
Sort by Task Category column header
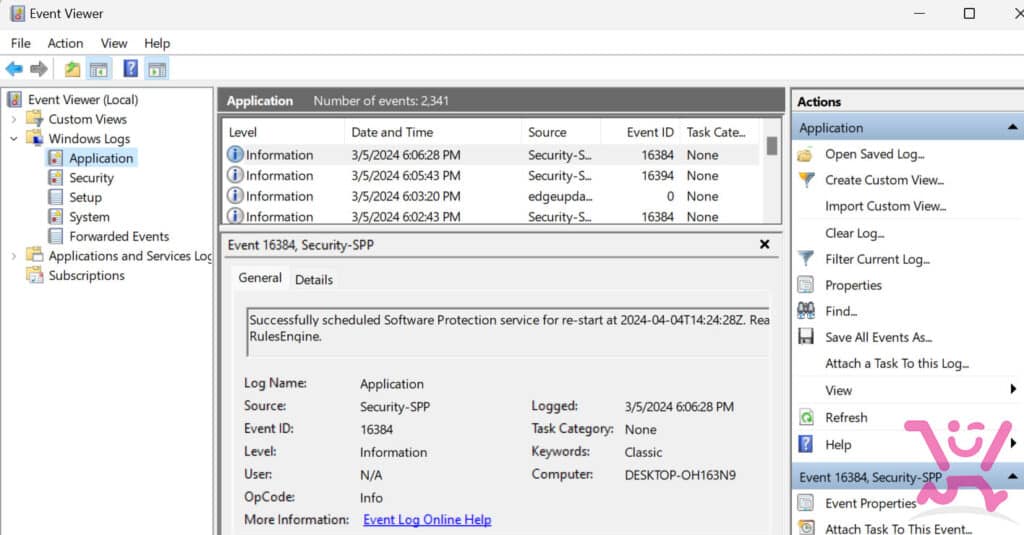[720, 132]
